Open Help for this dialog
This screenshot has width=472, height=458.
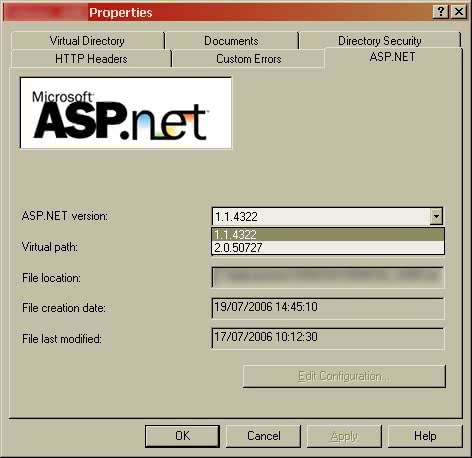pyautogui.click(x=425, y=436)
